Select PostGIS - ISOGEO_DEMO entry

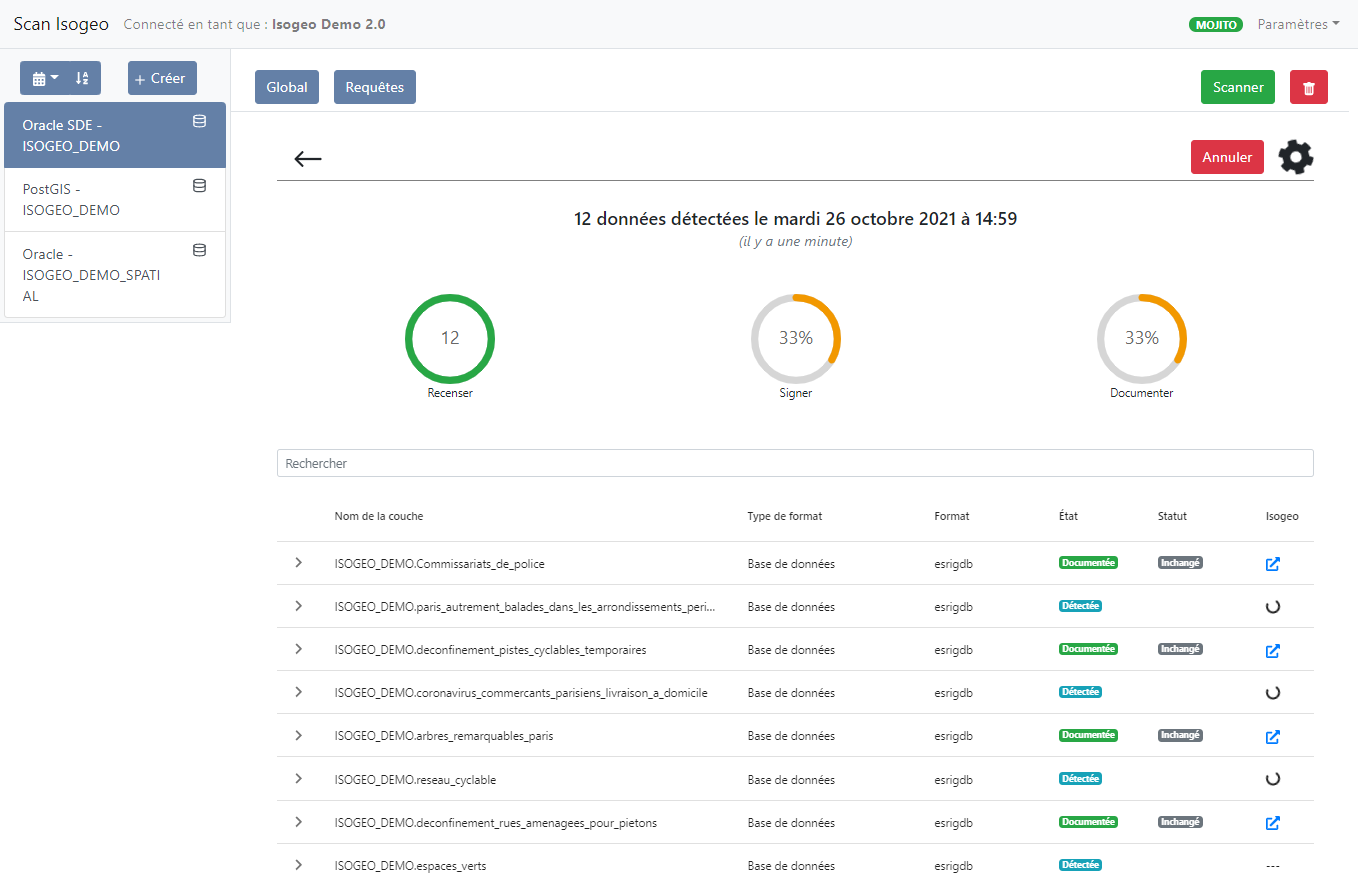point(115,200)
